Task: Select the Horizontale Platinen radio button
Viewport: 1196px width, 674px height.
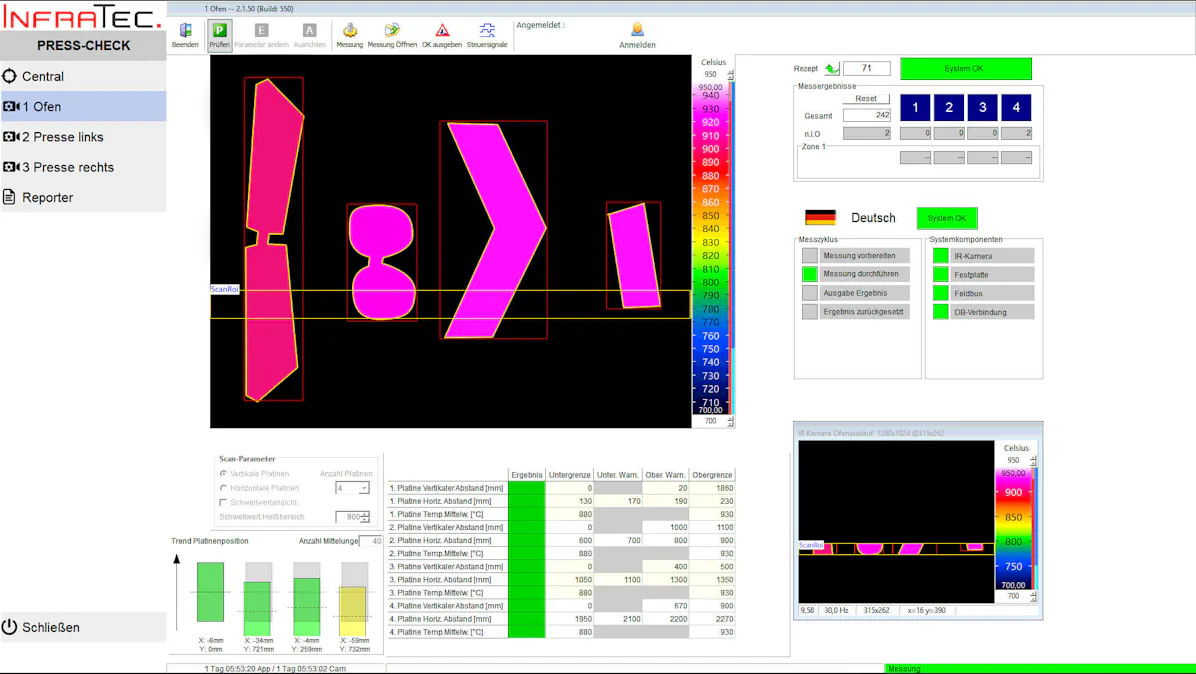Action: coord(223,488)
